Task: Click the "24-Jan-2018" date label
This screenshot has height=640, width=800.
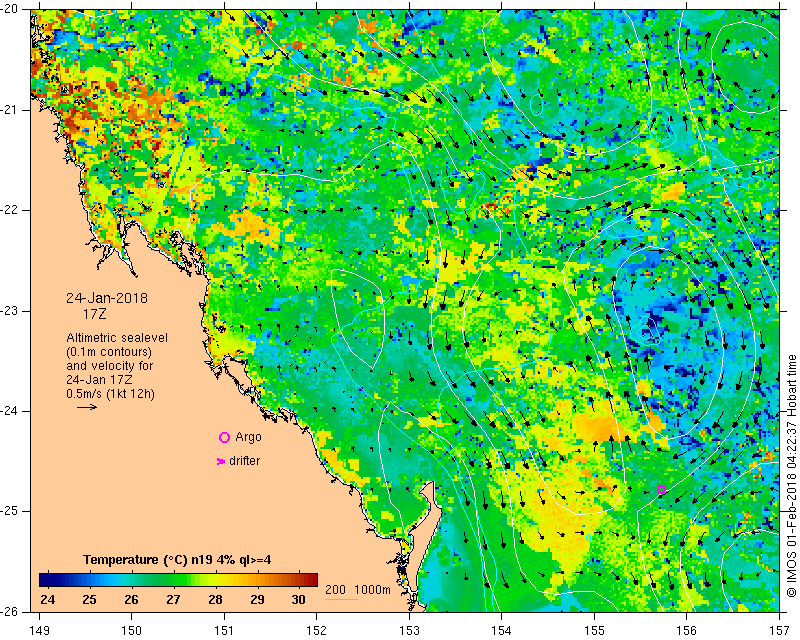Action: point(107,298)
